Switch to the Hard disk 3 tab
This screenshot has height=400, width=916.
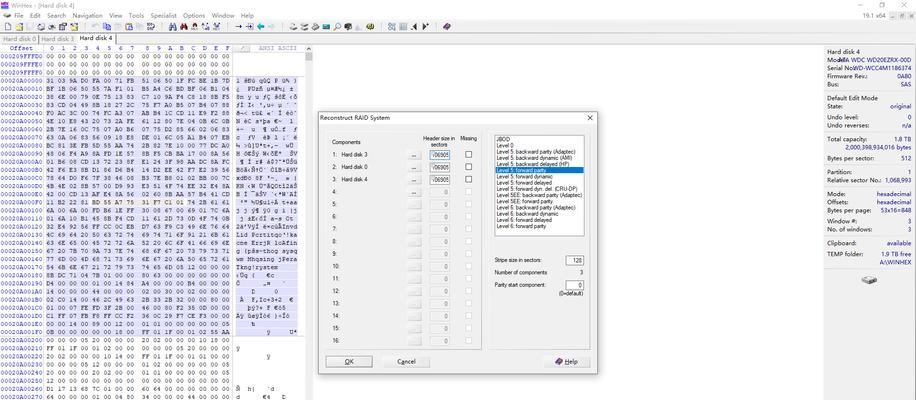pyautogui.click(x=57, y=39)
